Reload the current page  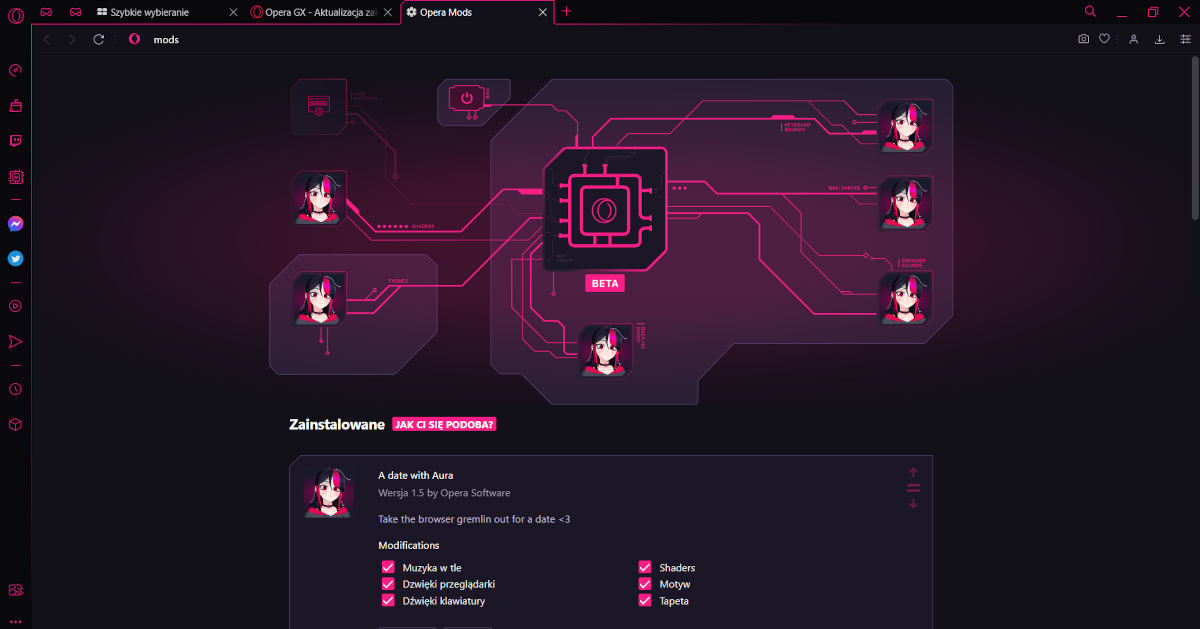[x=98, y=39]
